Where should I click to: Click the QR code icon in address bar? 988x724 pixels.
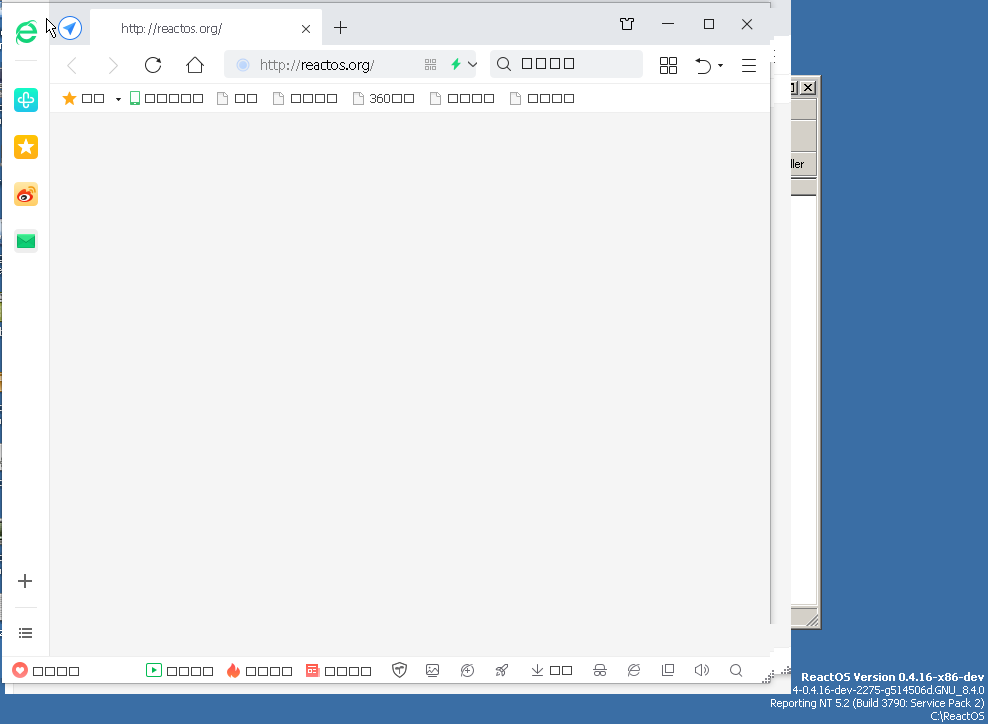point(431,65)
